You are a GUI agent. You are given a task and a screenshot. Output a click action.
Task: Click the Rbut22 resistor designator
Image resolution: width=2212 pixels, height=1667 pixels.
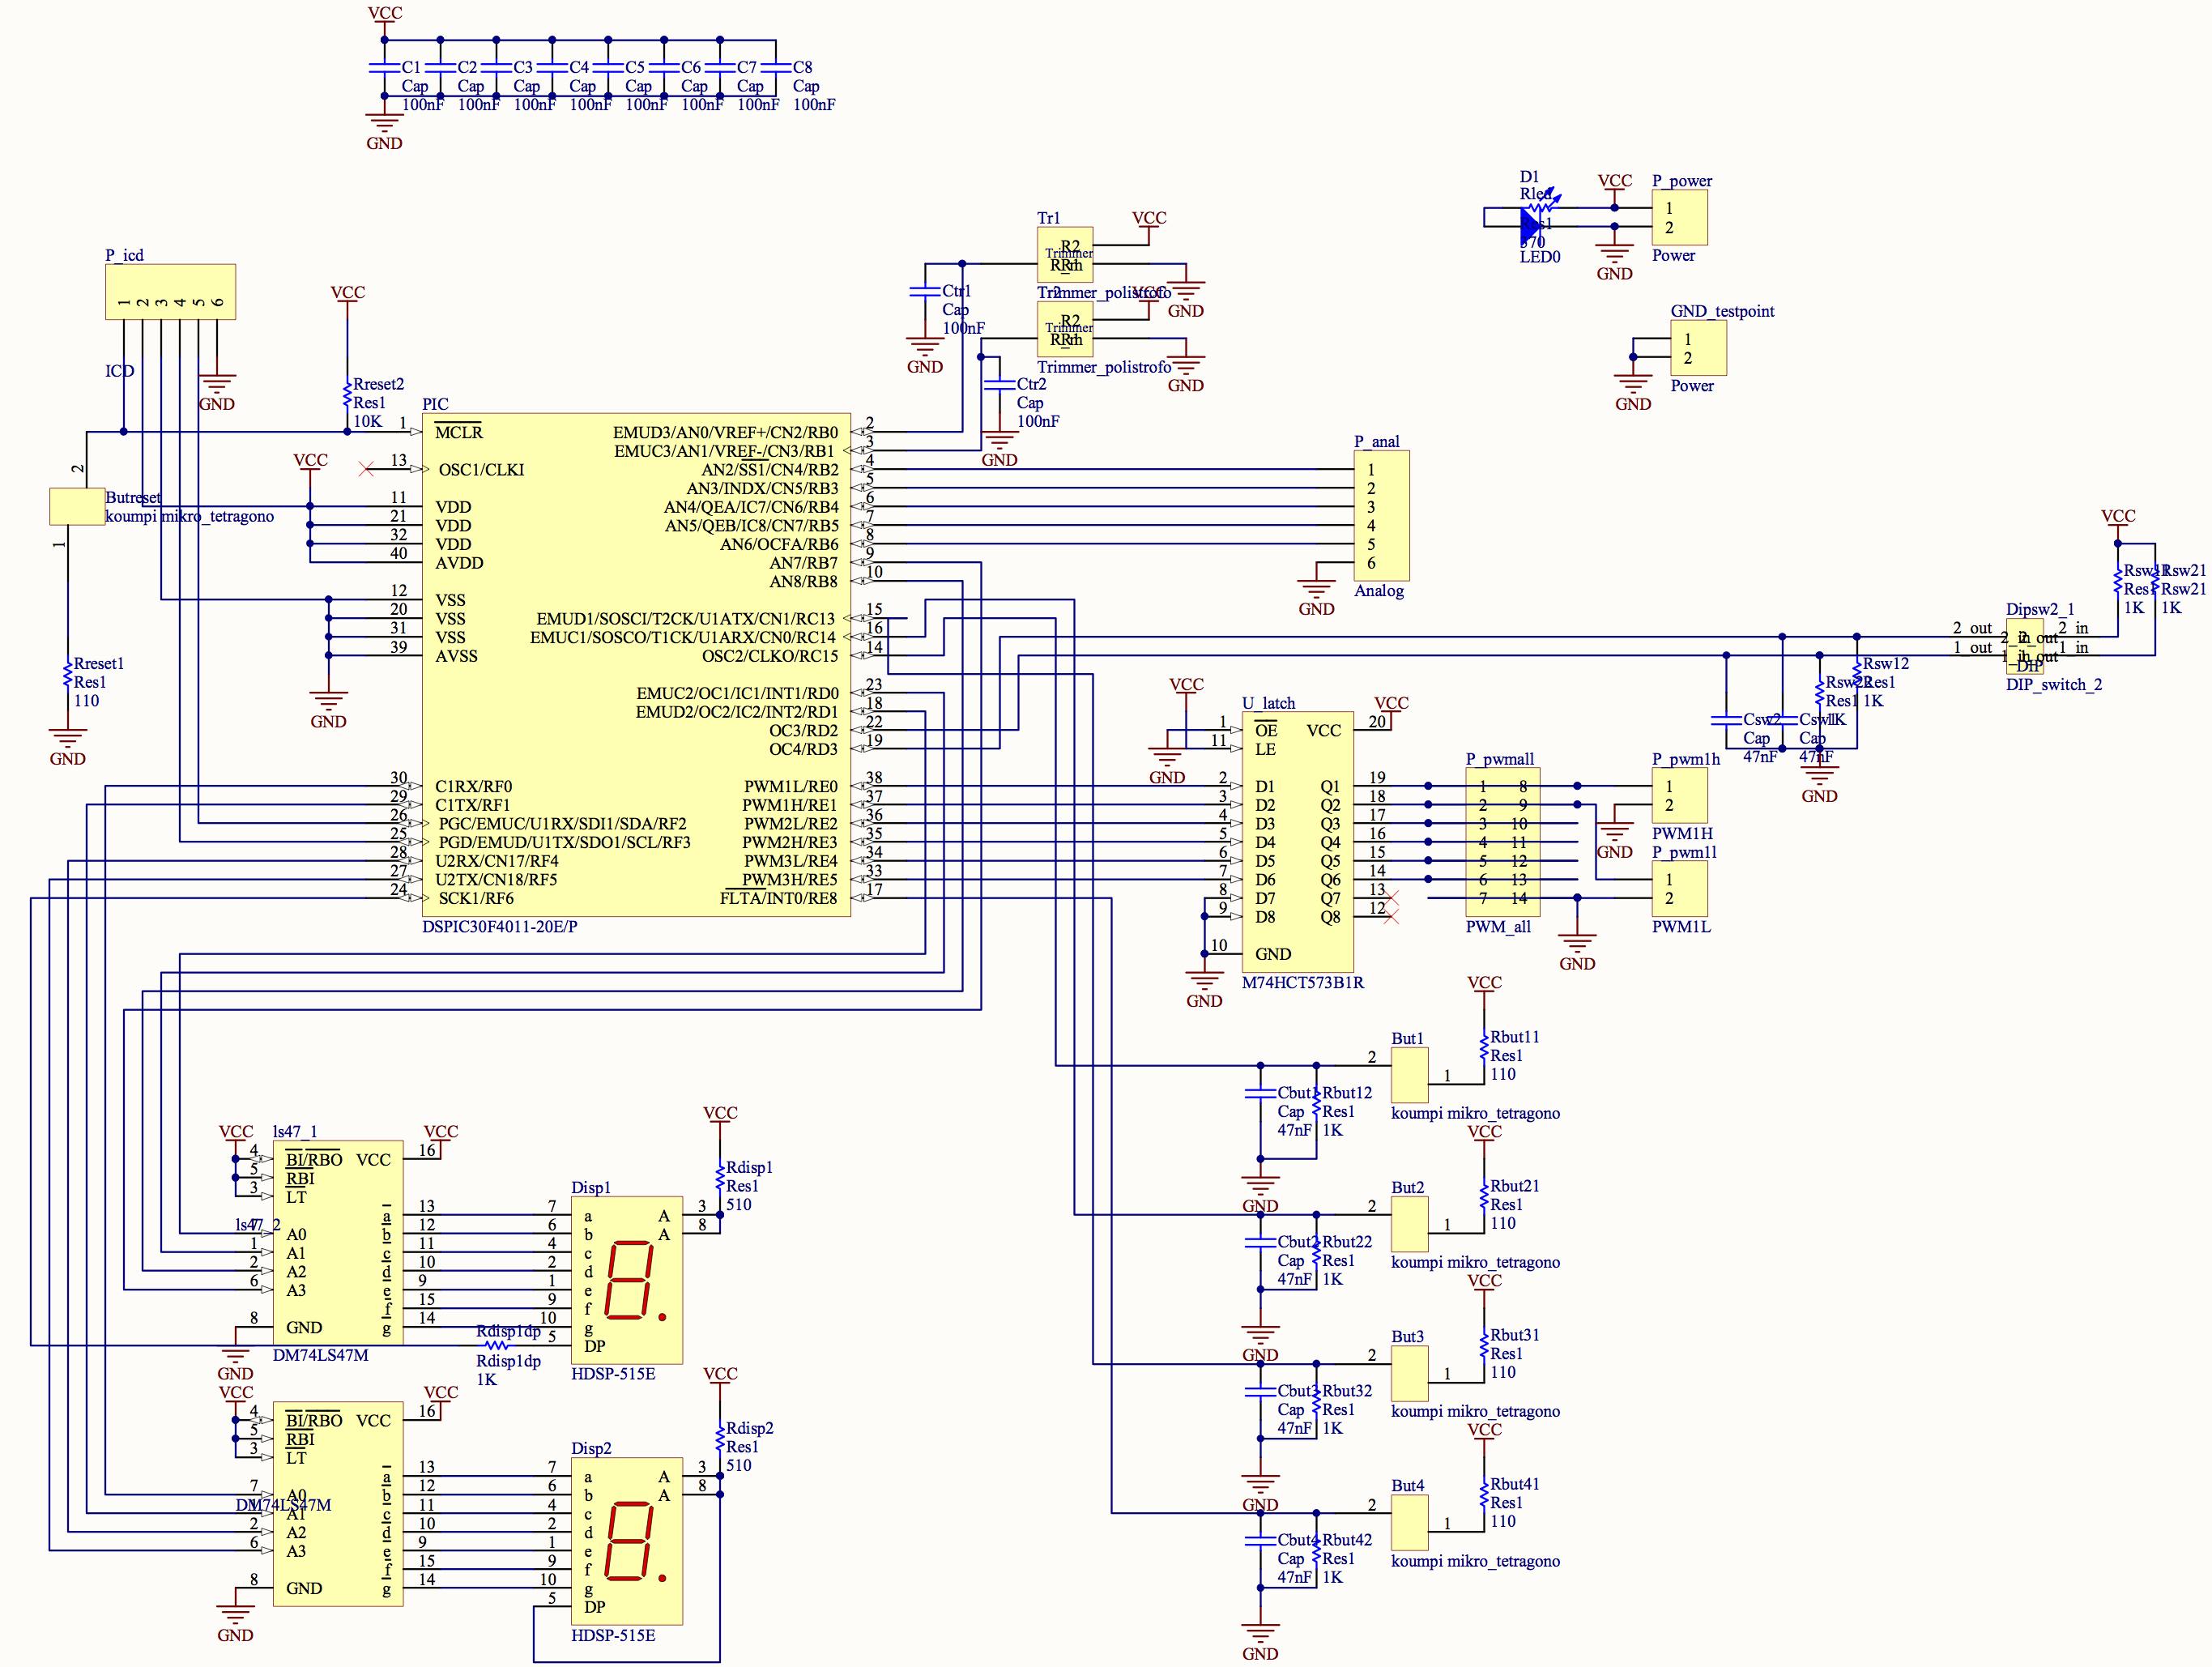(1347, 1242)
